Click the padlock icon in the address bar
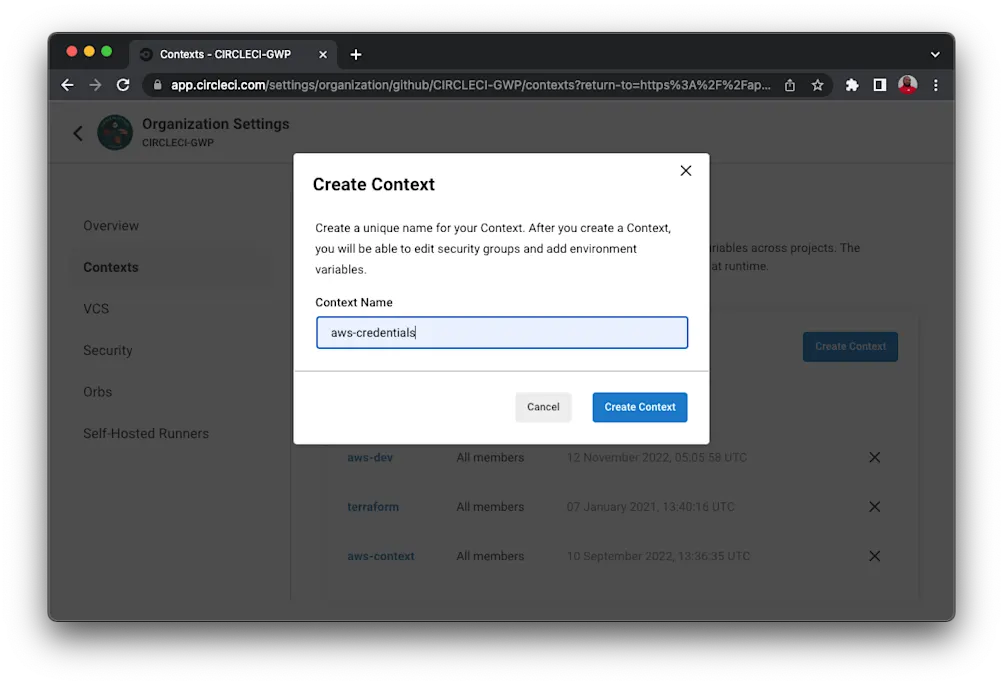The height and width of the screenshot is (685, 1003). (157, 85)
